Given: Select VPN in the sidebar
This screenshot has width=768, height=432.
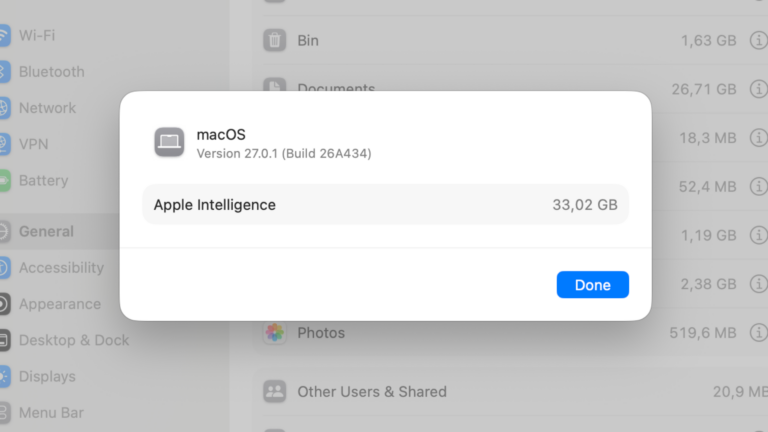Looking at the screenshot, I should pos(34,144).
